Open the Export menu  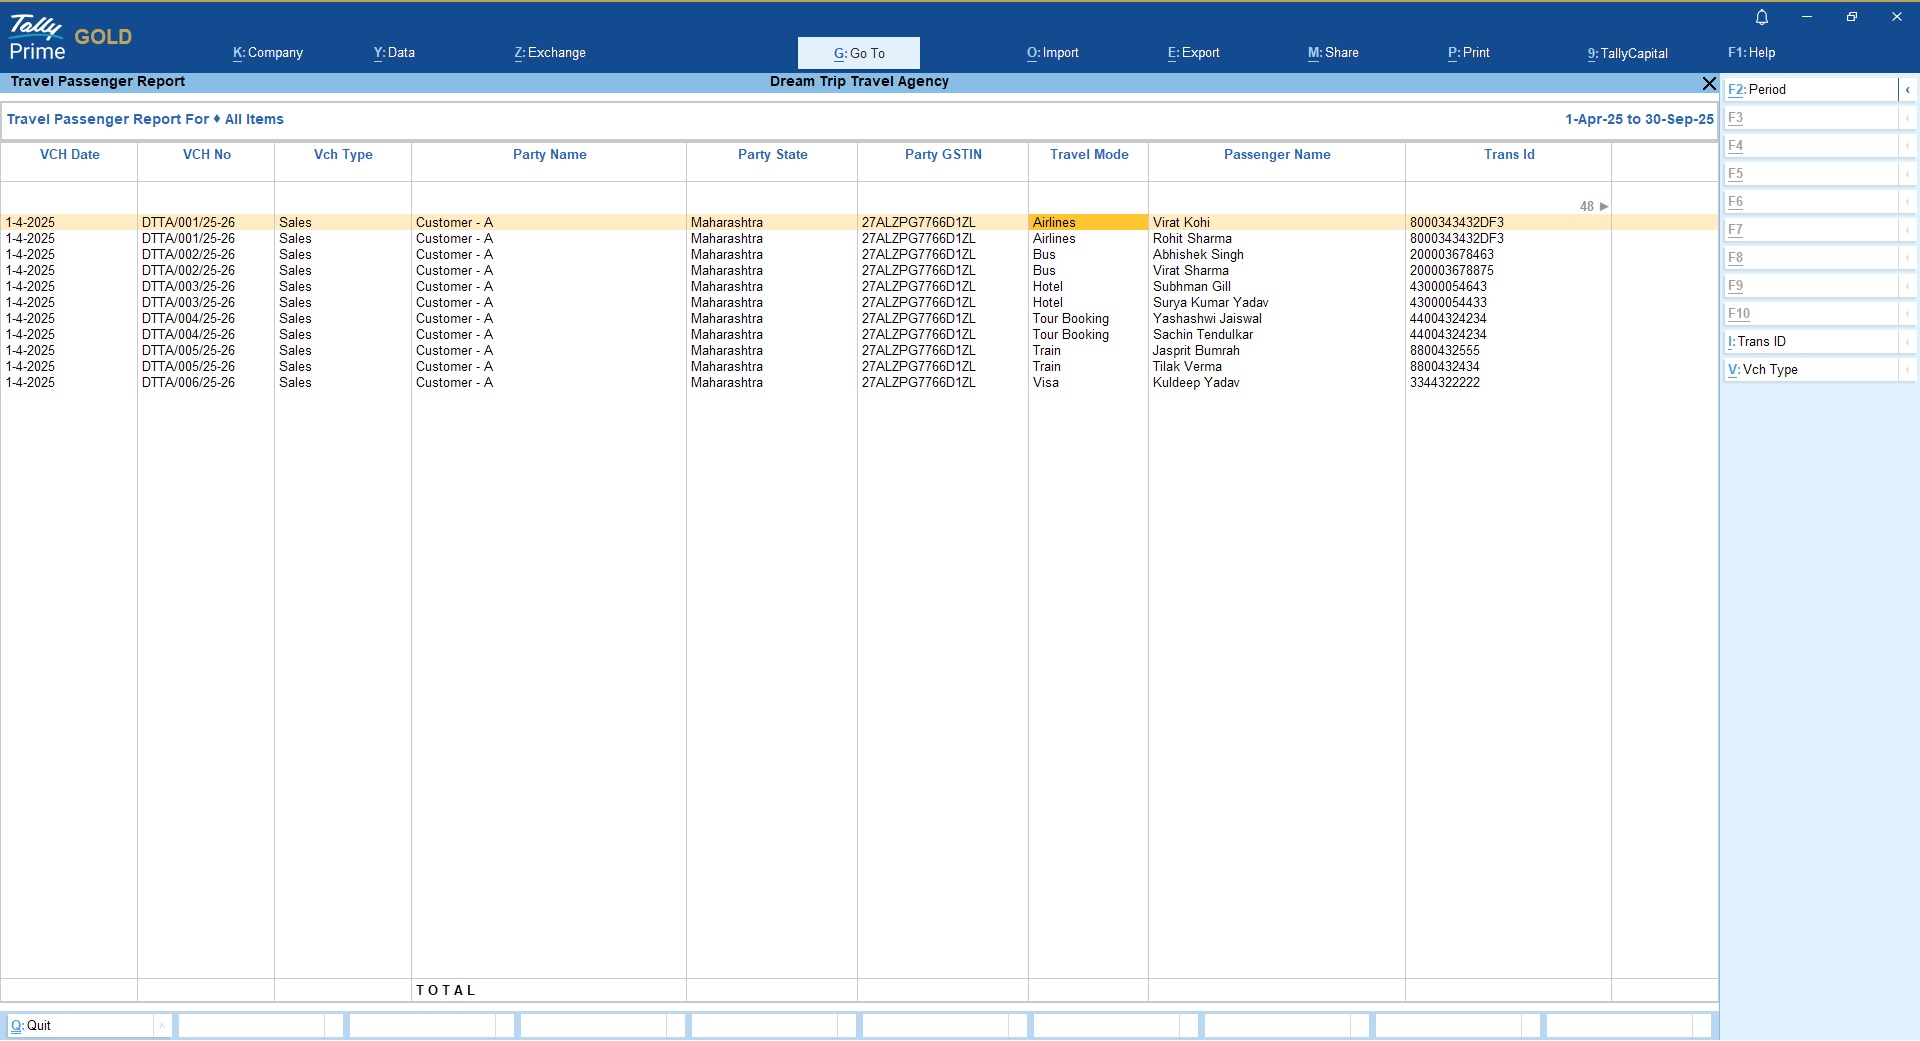tap(1193, 53)
